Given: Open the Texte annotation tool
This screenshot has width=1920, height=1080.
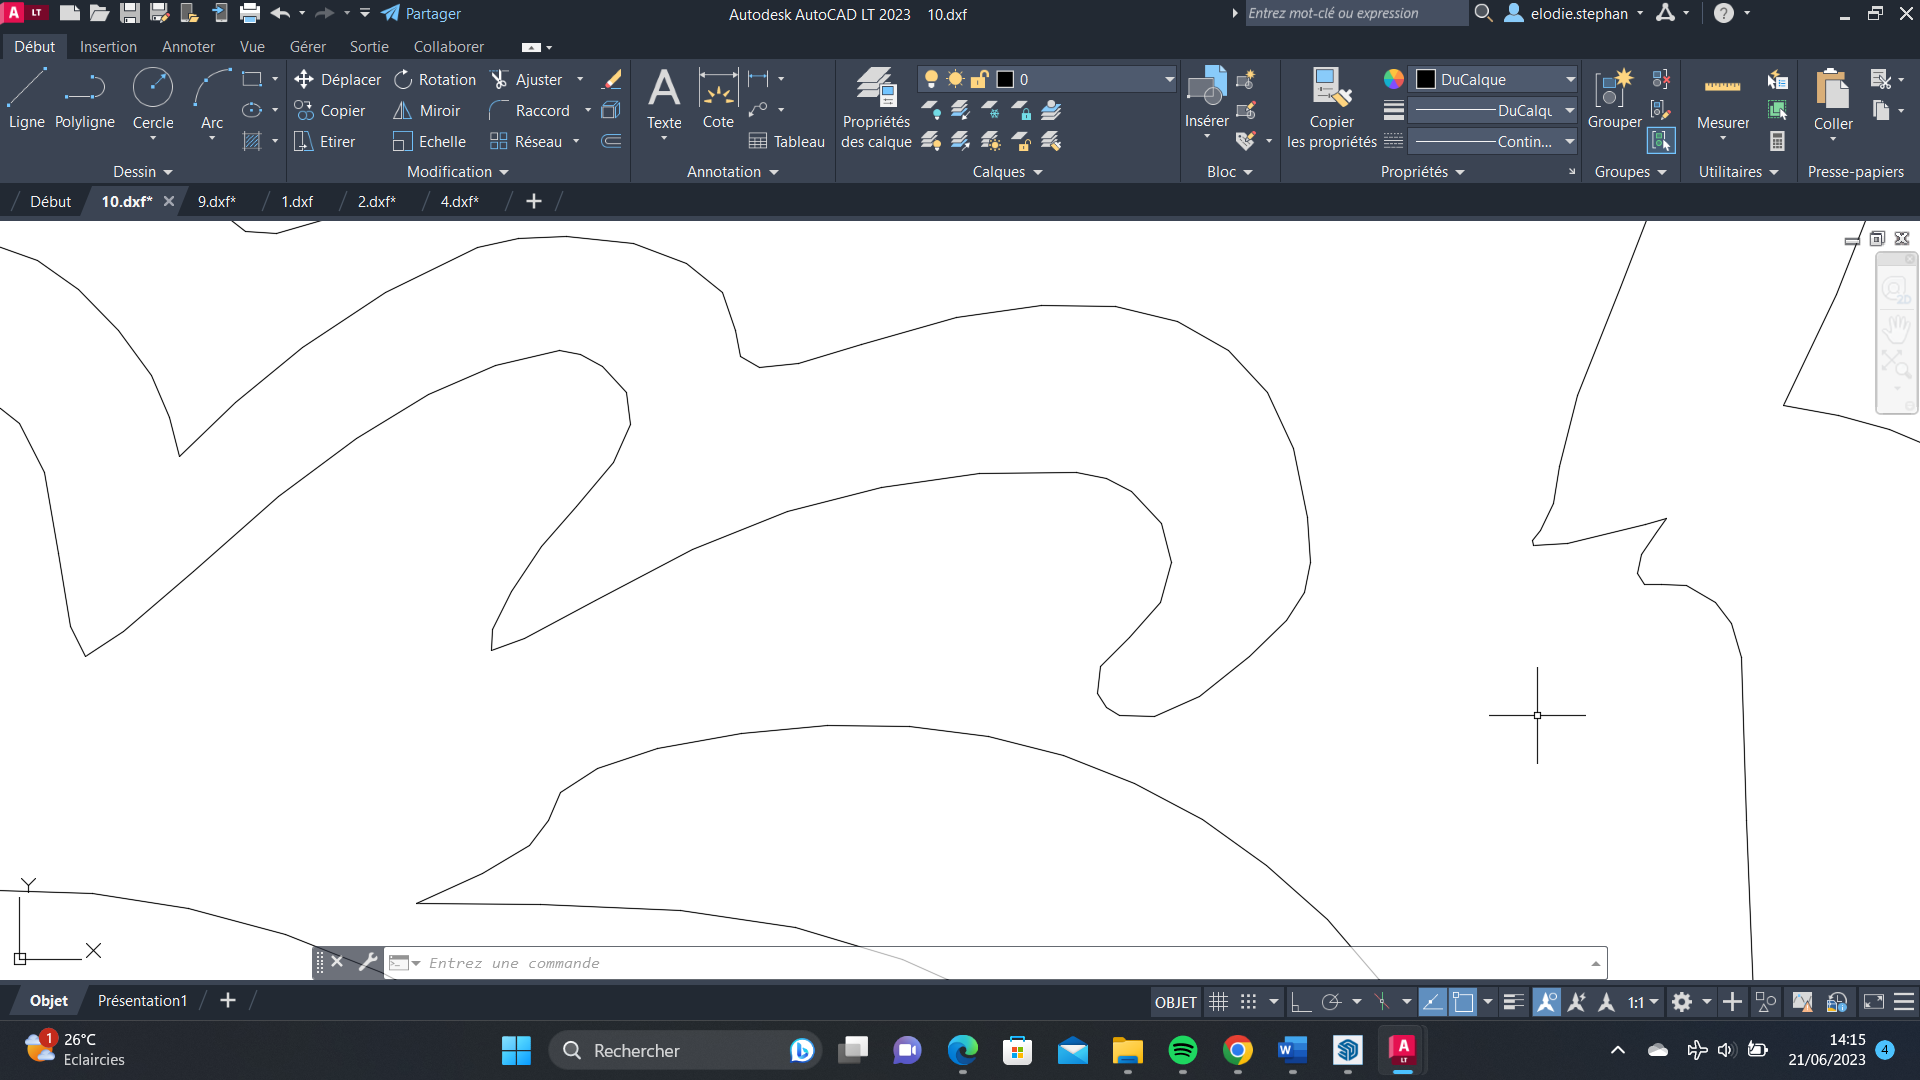Looking at the screenshot, I should (664, 100).
